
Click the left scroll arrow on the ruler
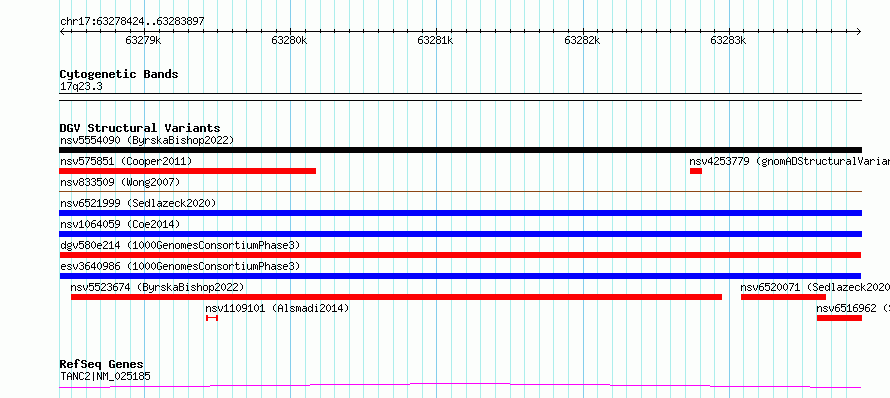point(62,32)
